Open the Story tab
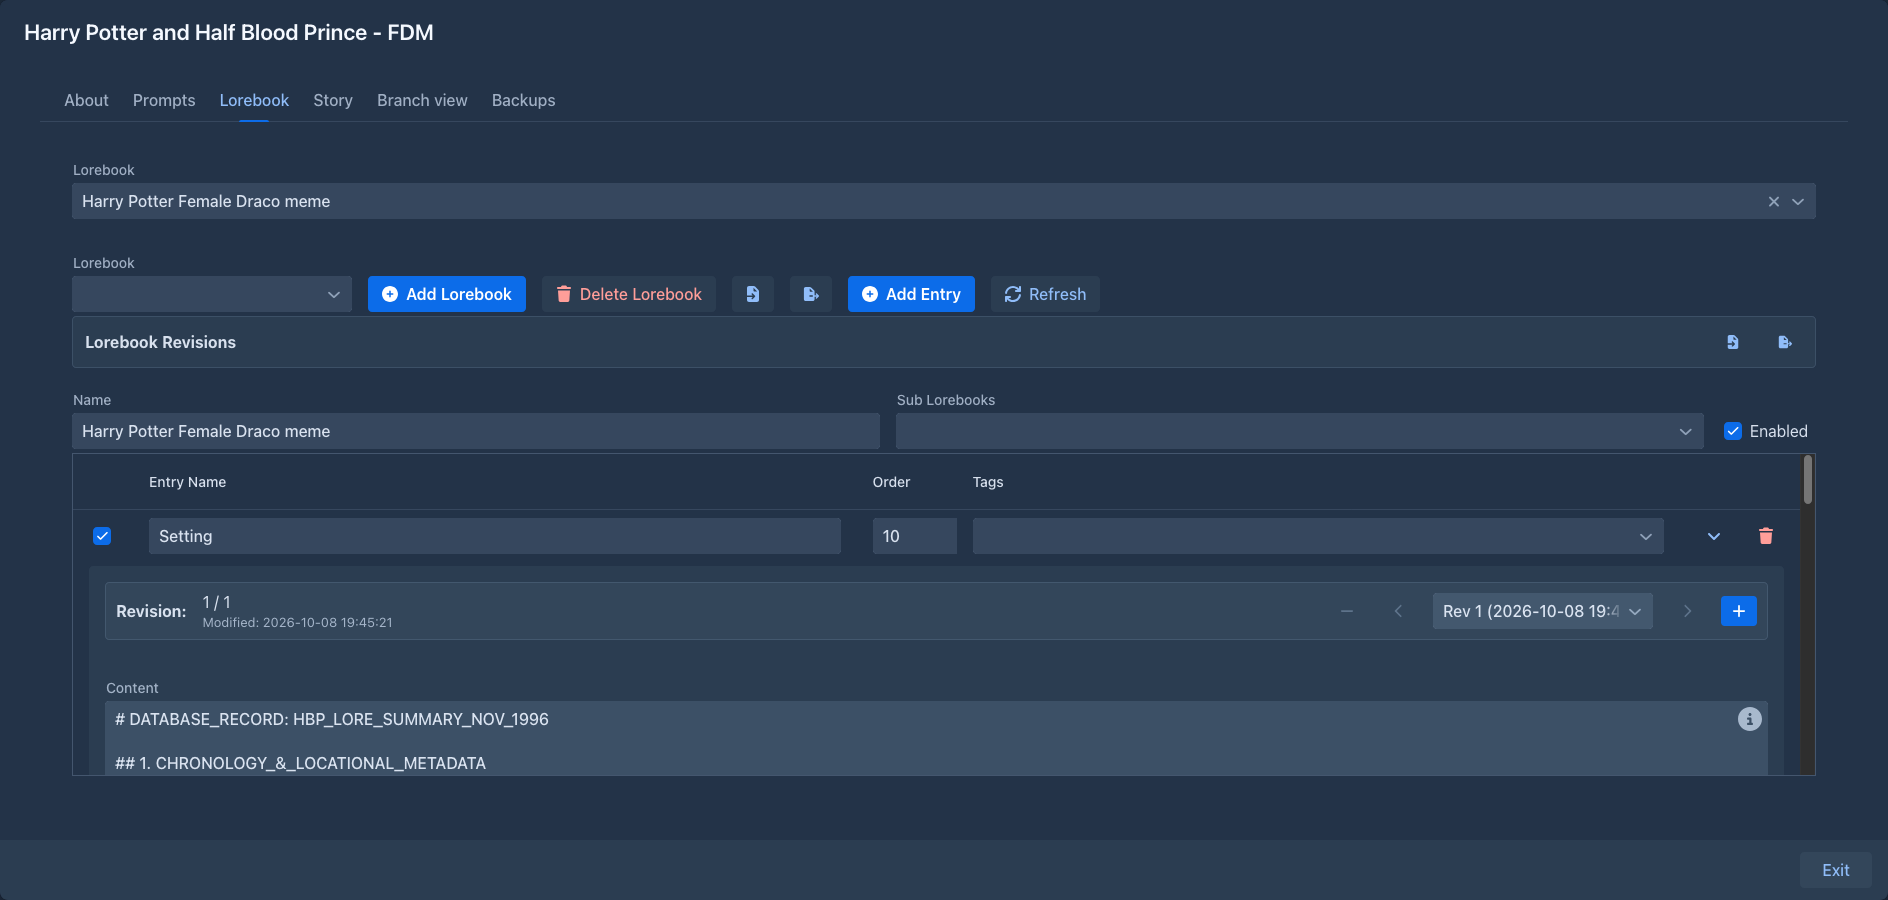The image size is (1888, 900). pyautogui.click(x=333, y=100)
